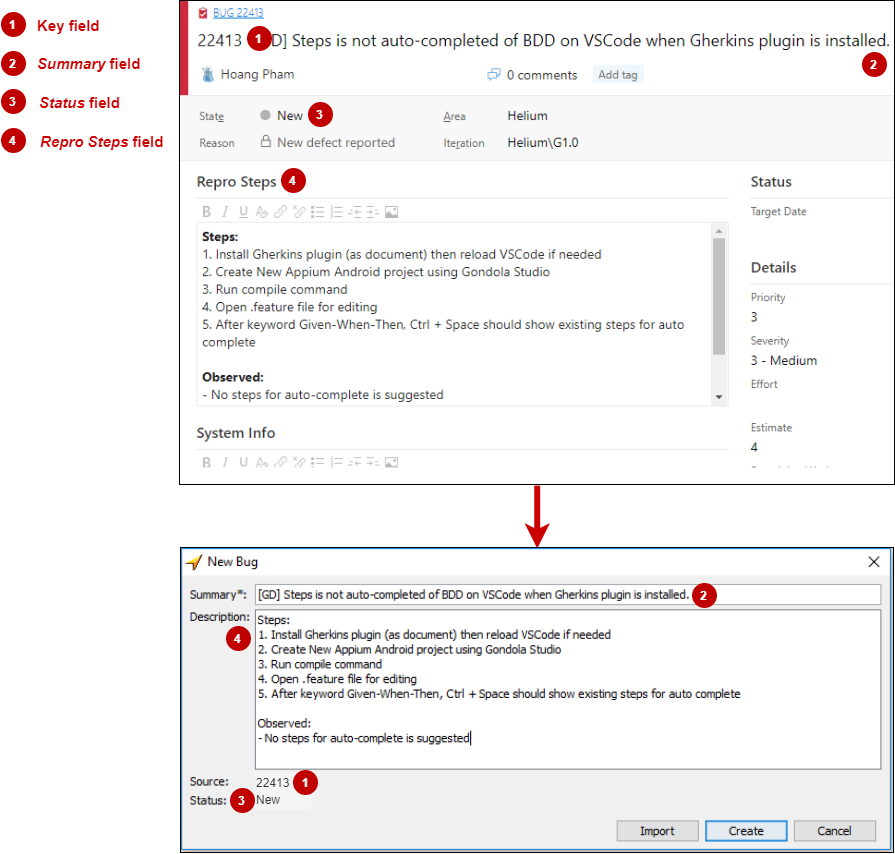895x854 pixels.
Task: Toggle Bold in the System Info toolbar
Action: tap(207, 462)
